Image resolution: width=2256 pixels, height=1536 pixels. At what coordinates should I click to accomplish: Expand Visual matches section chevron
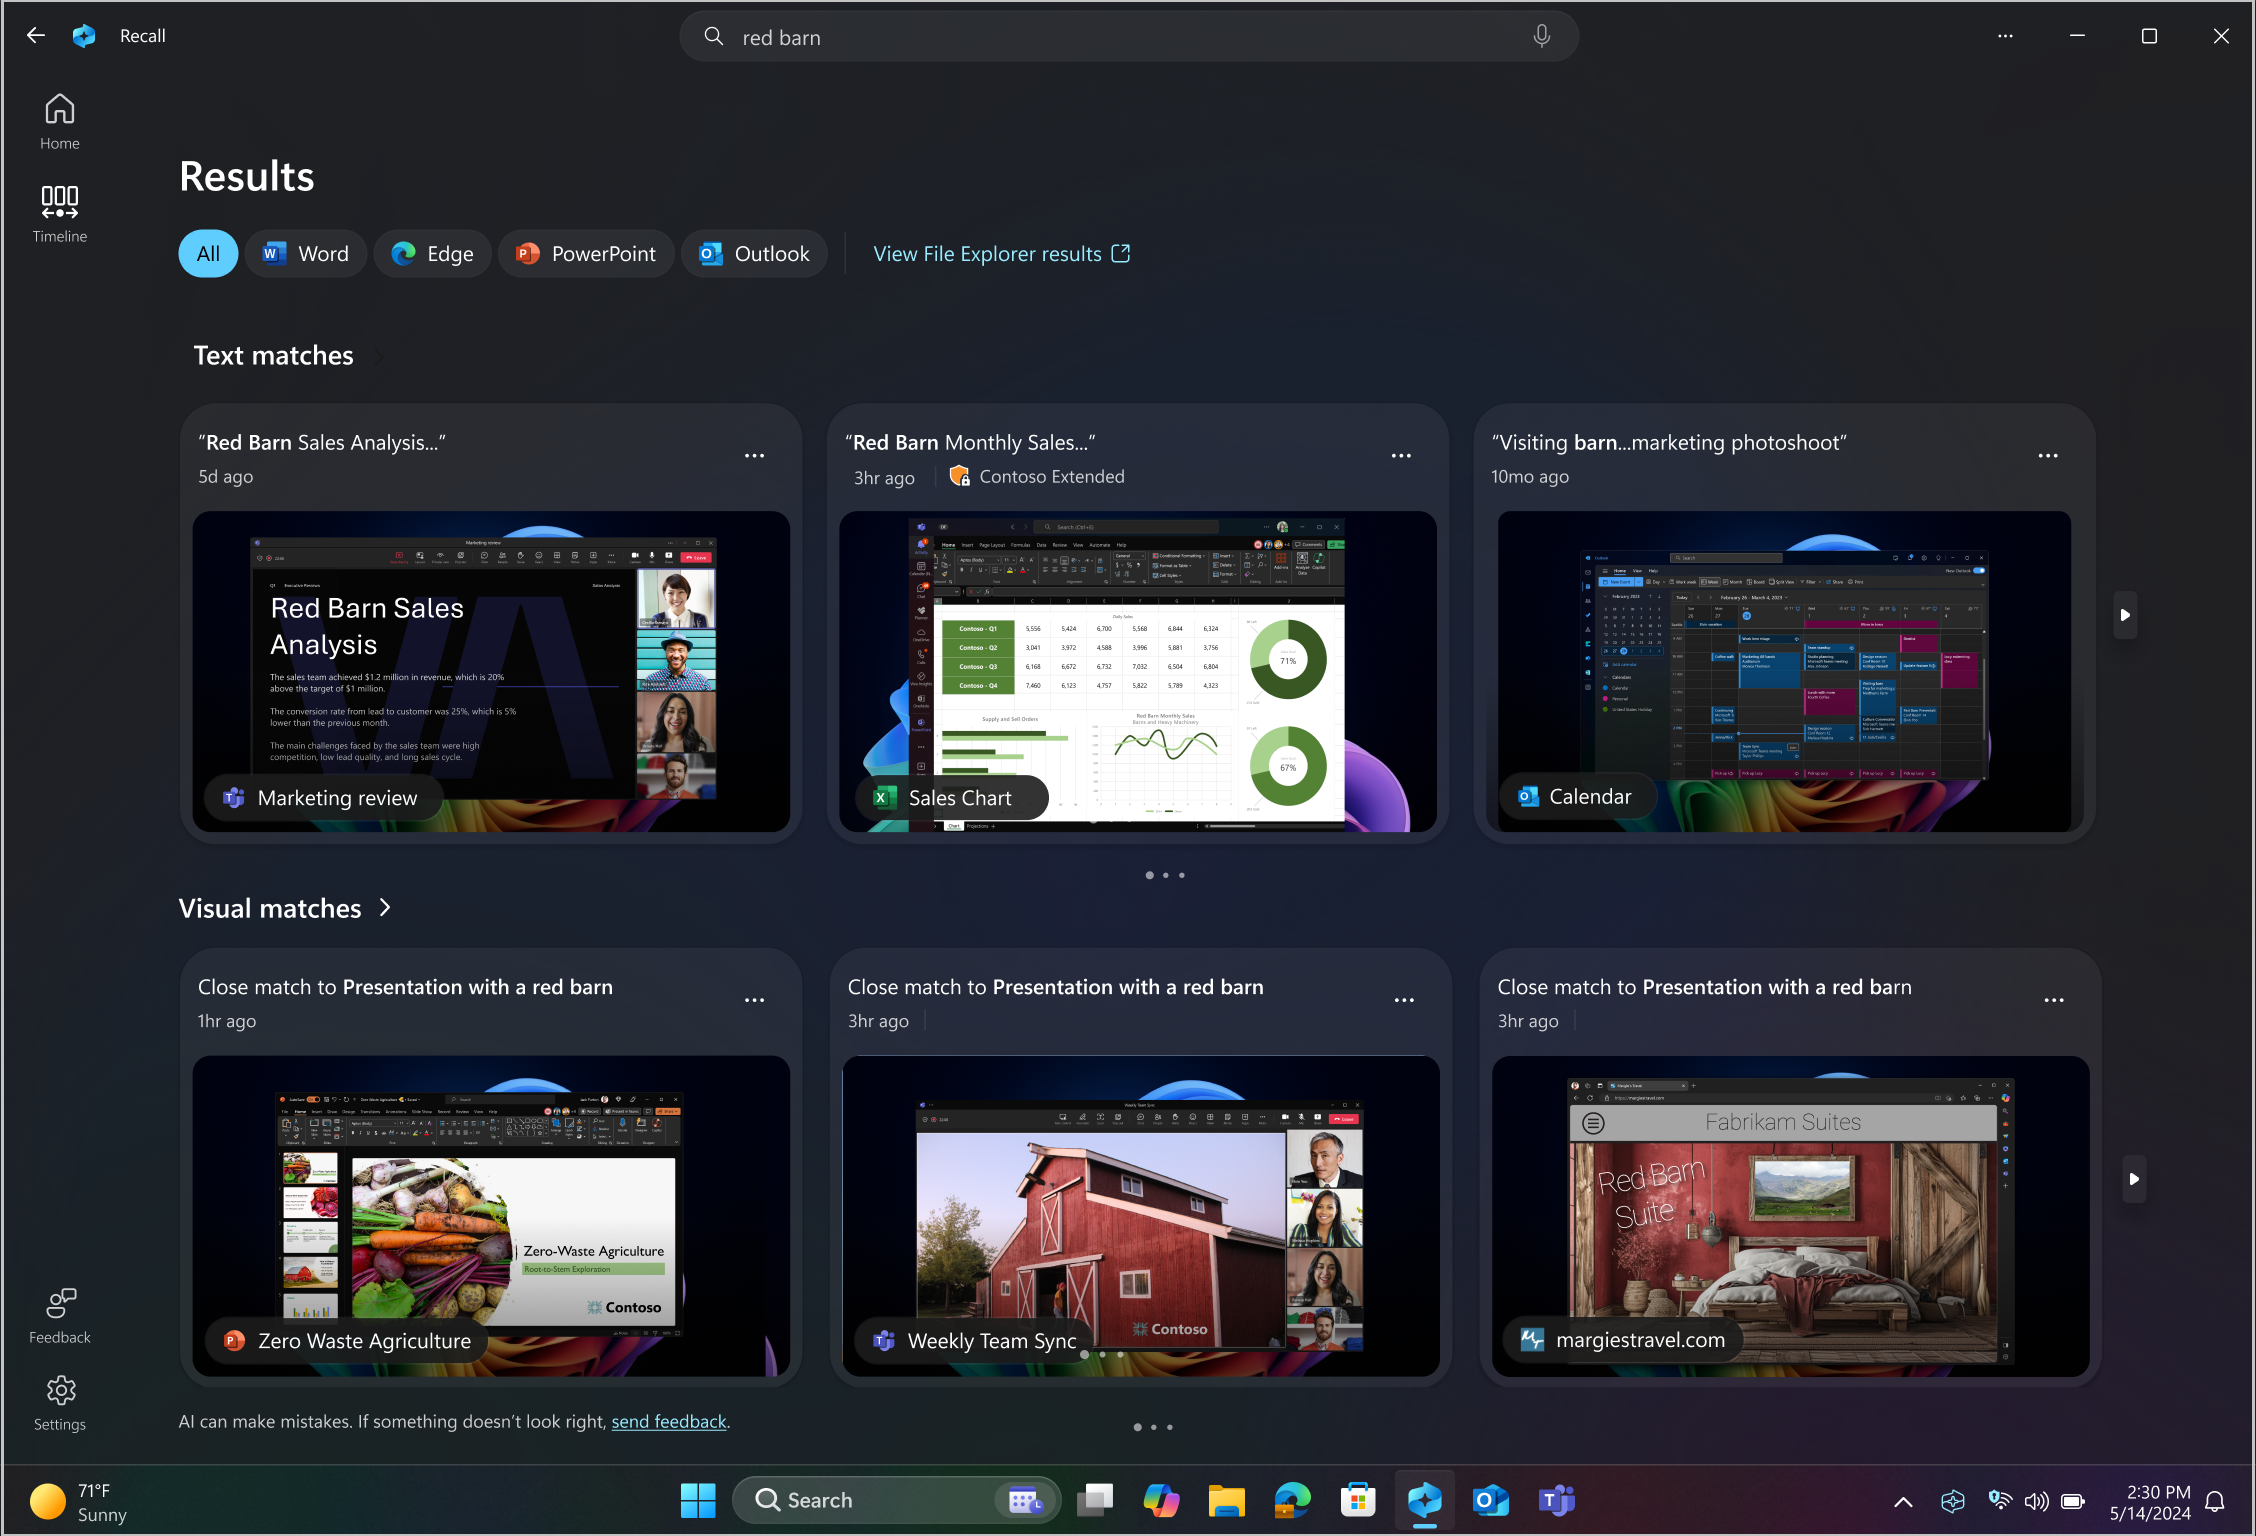[386, 908]
